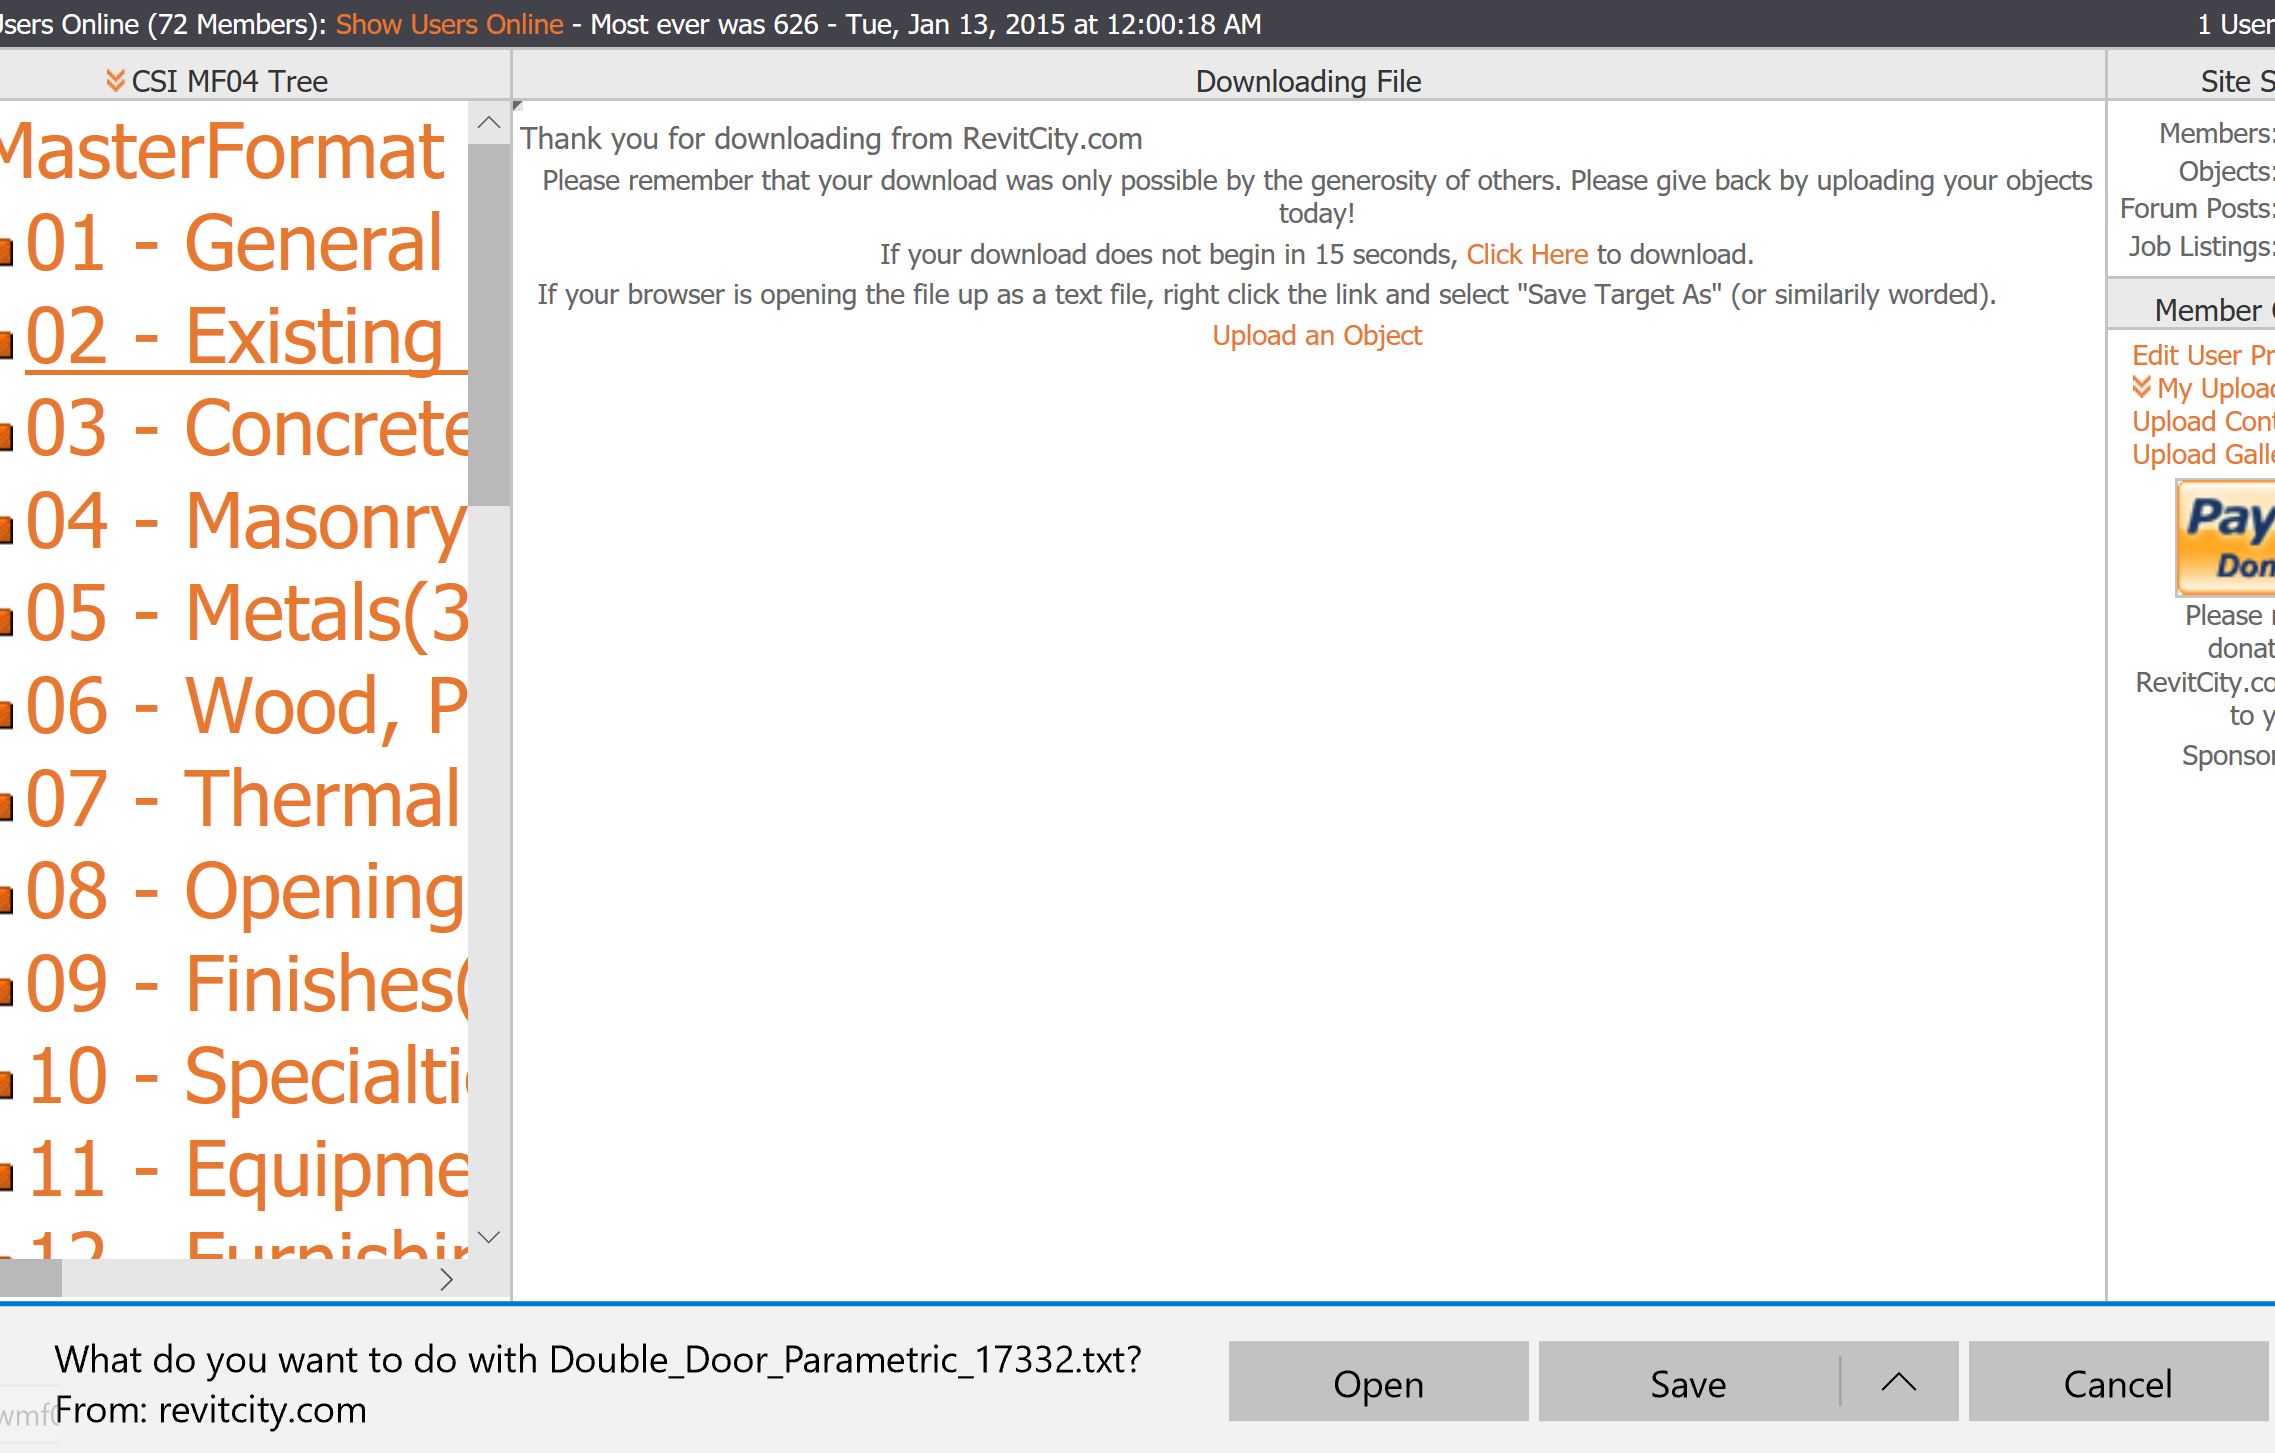The image size is (2275, 1453).
Task: Click the MasterFormat root node
Action: [222, 152]
